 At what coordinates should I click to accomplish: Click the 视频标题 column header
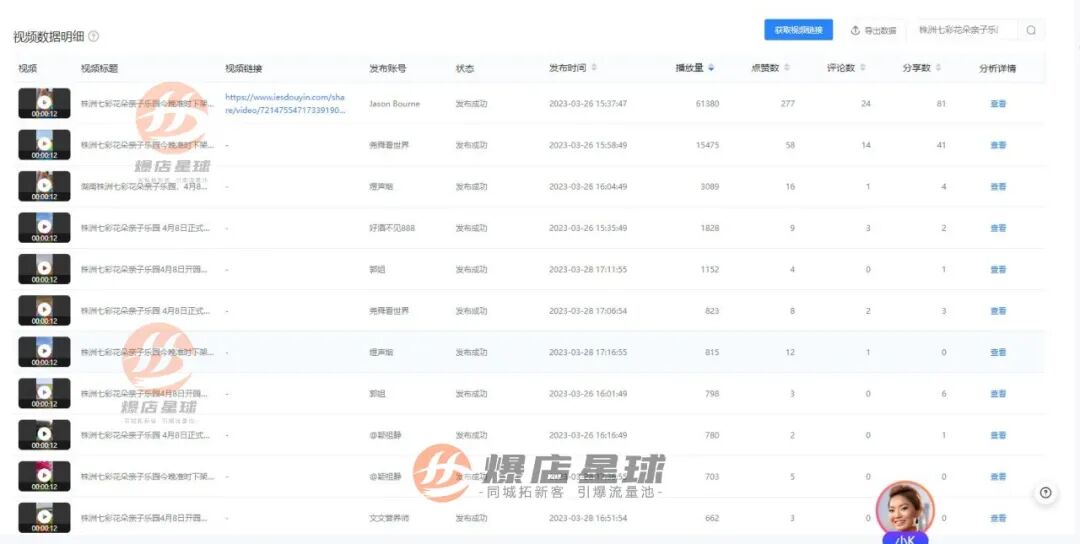99,68
